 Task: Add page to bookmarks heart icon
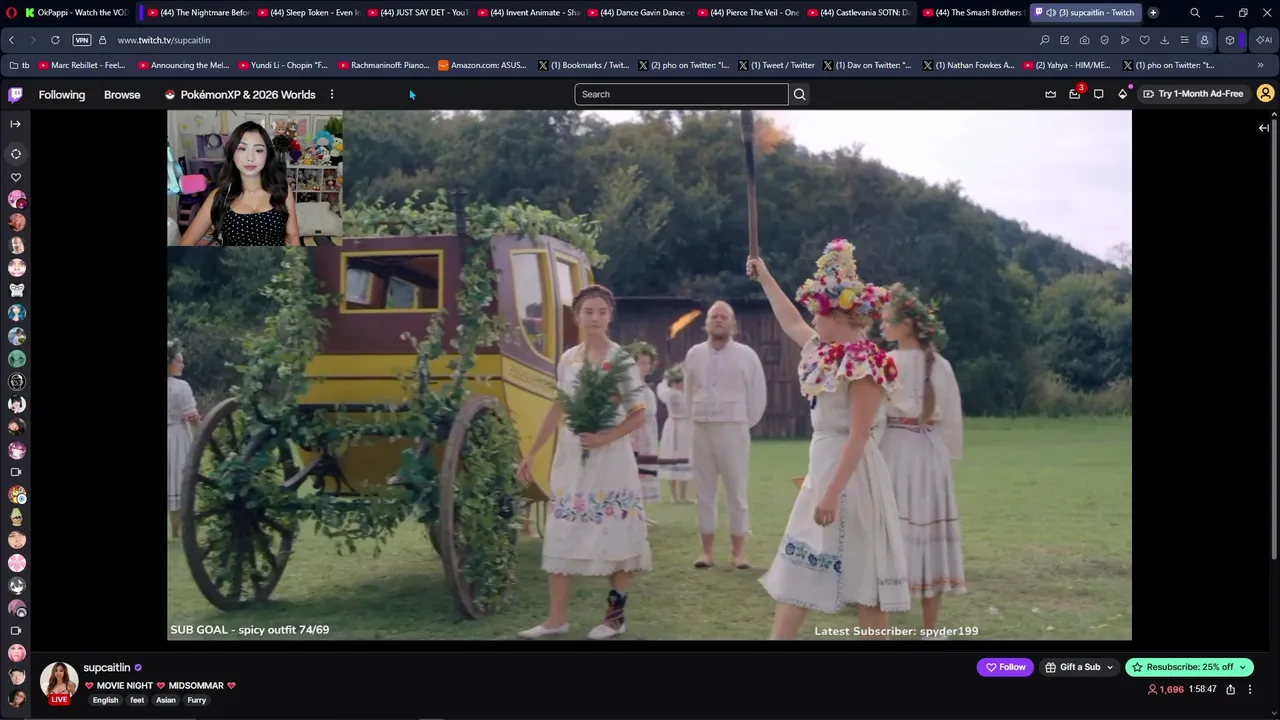coord(1145,40)
